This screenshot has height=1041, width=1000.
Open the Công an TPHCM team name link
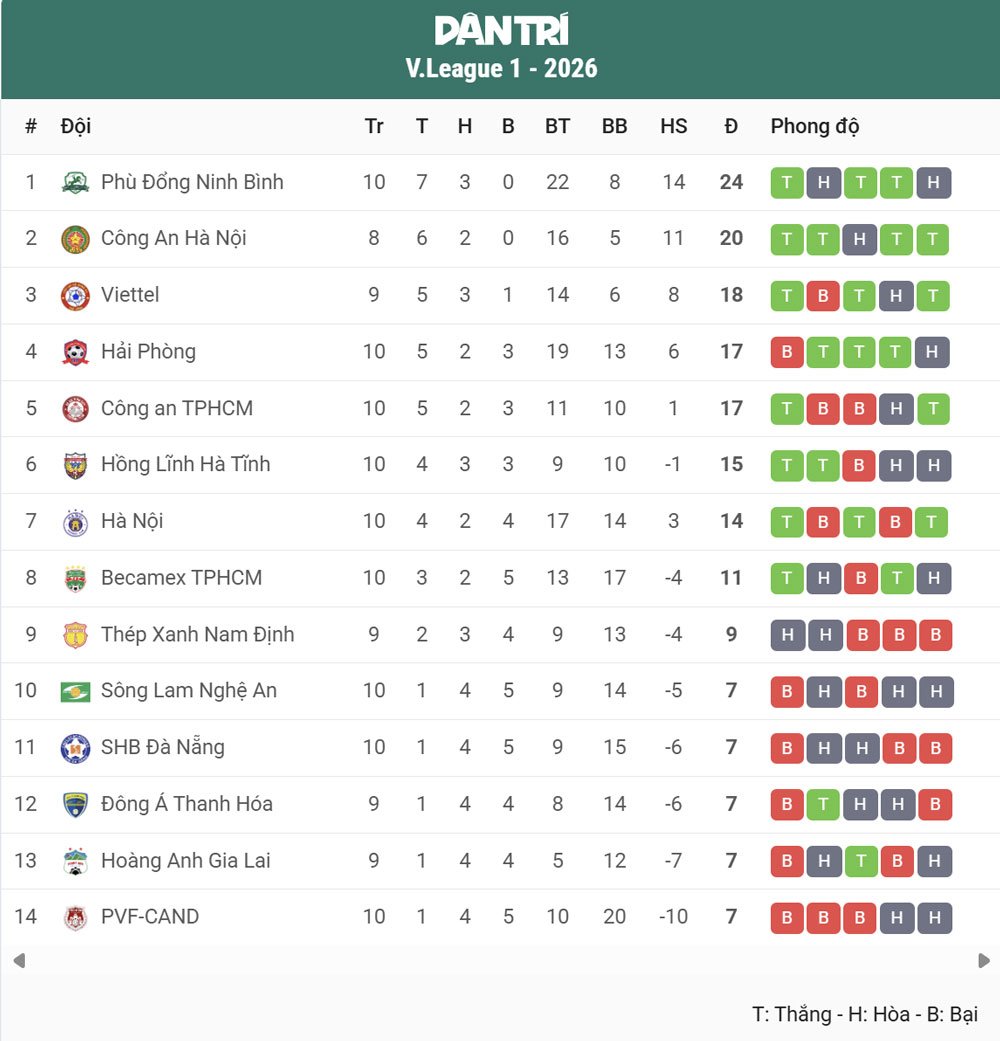177,408
